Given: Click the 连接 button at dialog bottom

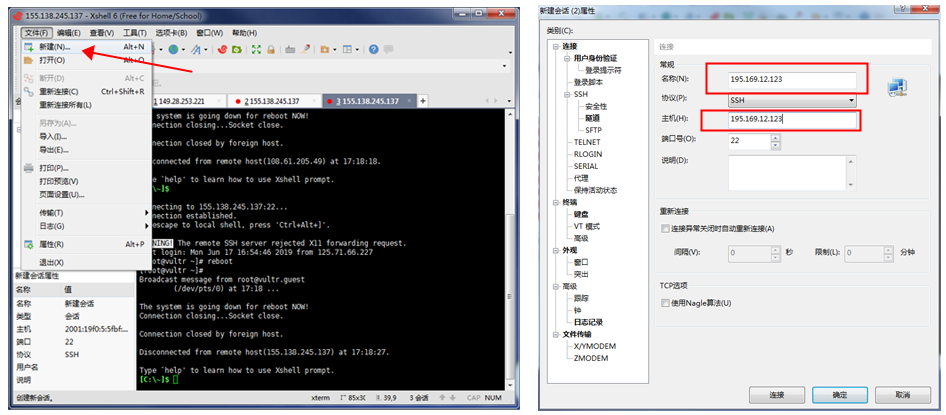Looking at the screenshot, I should click(x=777, y=394).
